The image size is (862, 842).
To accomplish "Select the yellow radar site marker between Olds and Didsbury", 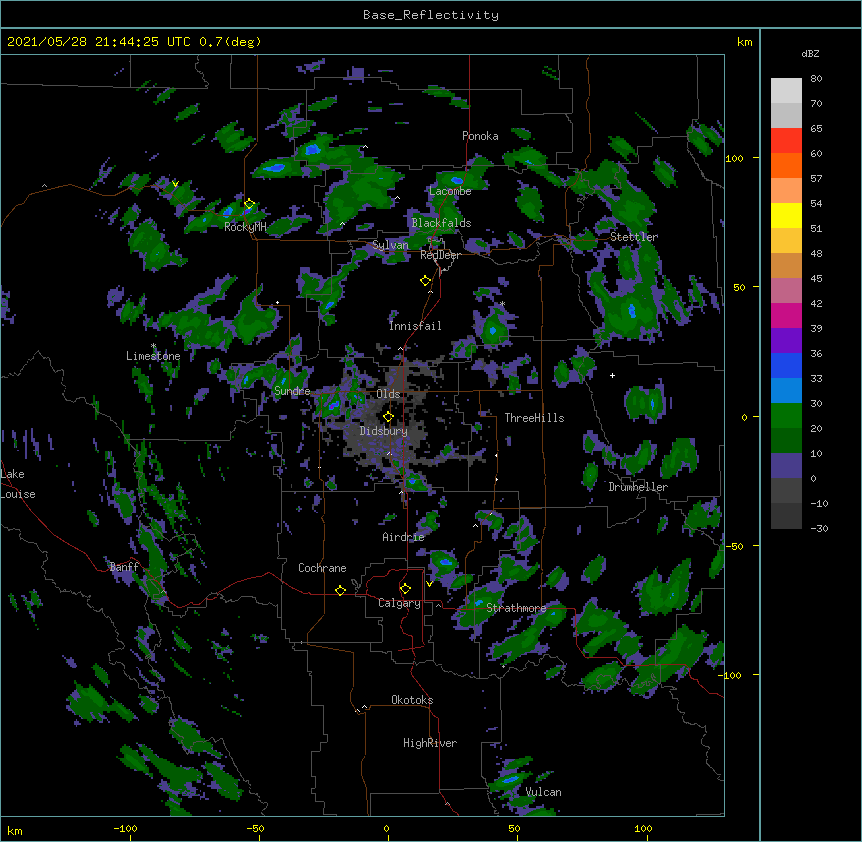I will point(388,417).
